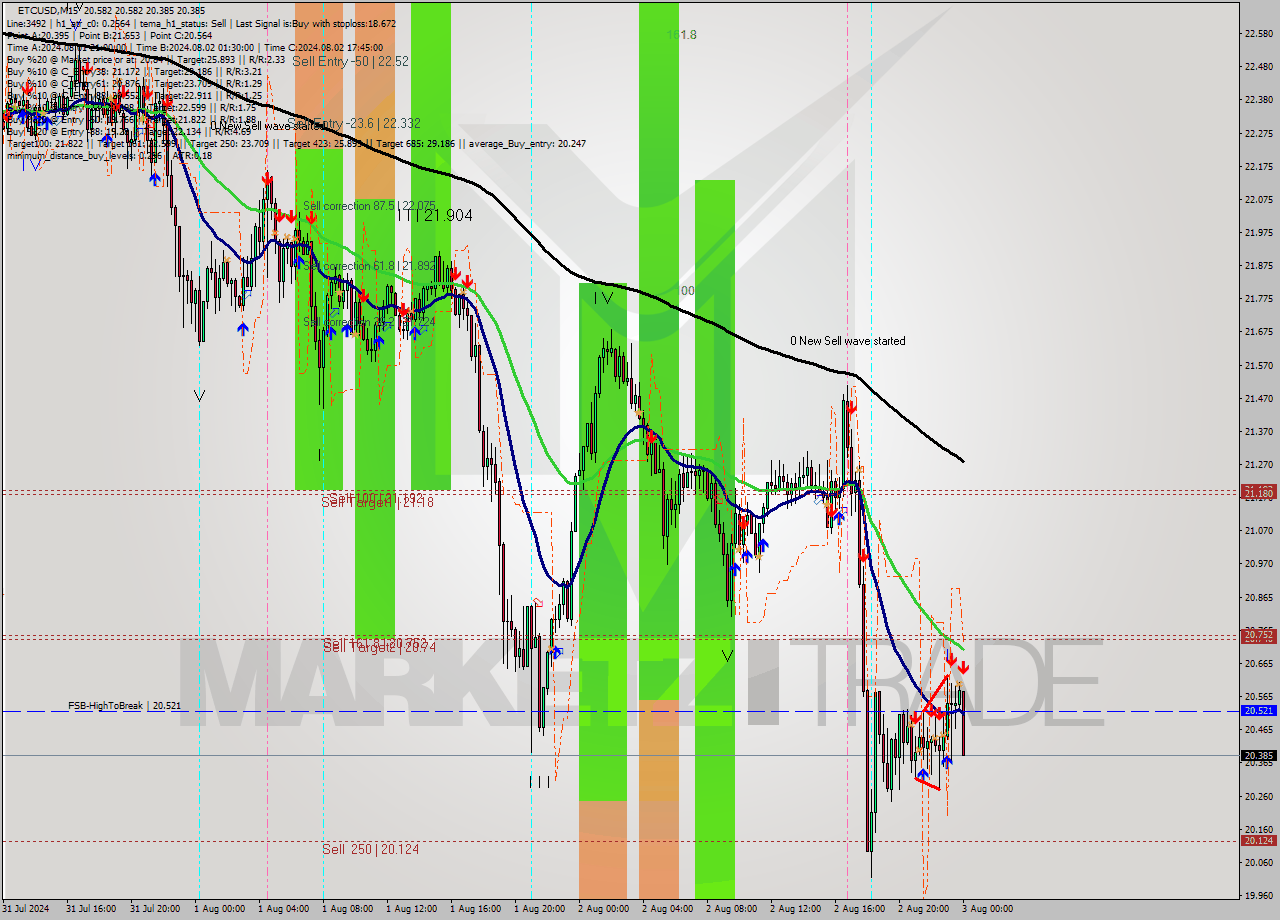Click the '1 Aug 04:00' time label
The width and height of the screenshot is (1280, 920).
coord(285,909)
